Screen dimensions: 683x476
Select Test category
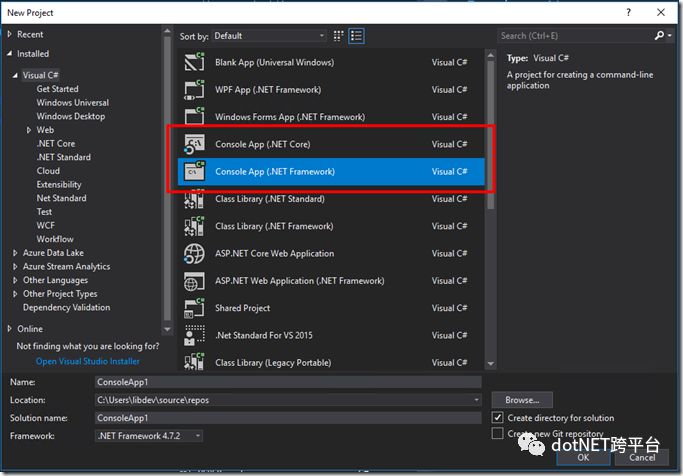click(x=44, y=212)
